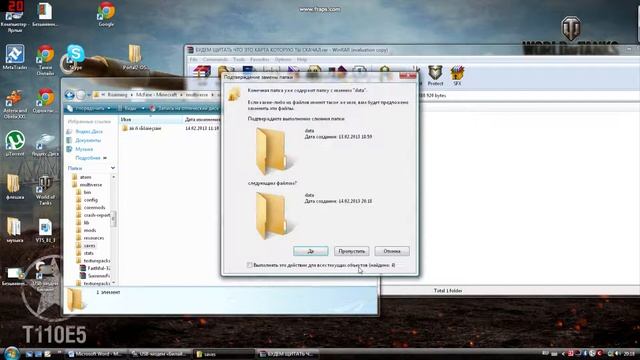Image resolution: width=640 pixels, height=360 pixels.
Task: Open Документы favorite link in Explorer
Action: pos(88,140)
